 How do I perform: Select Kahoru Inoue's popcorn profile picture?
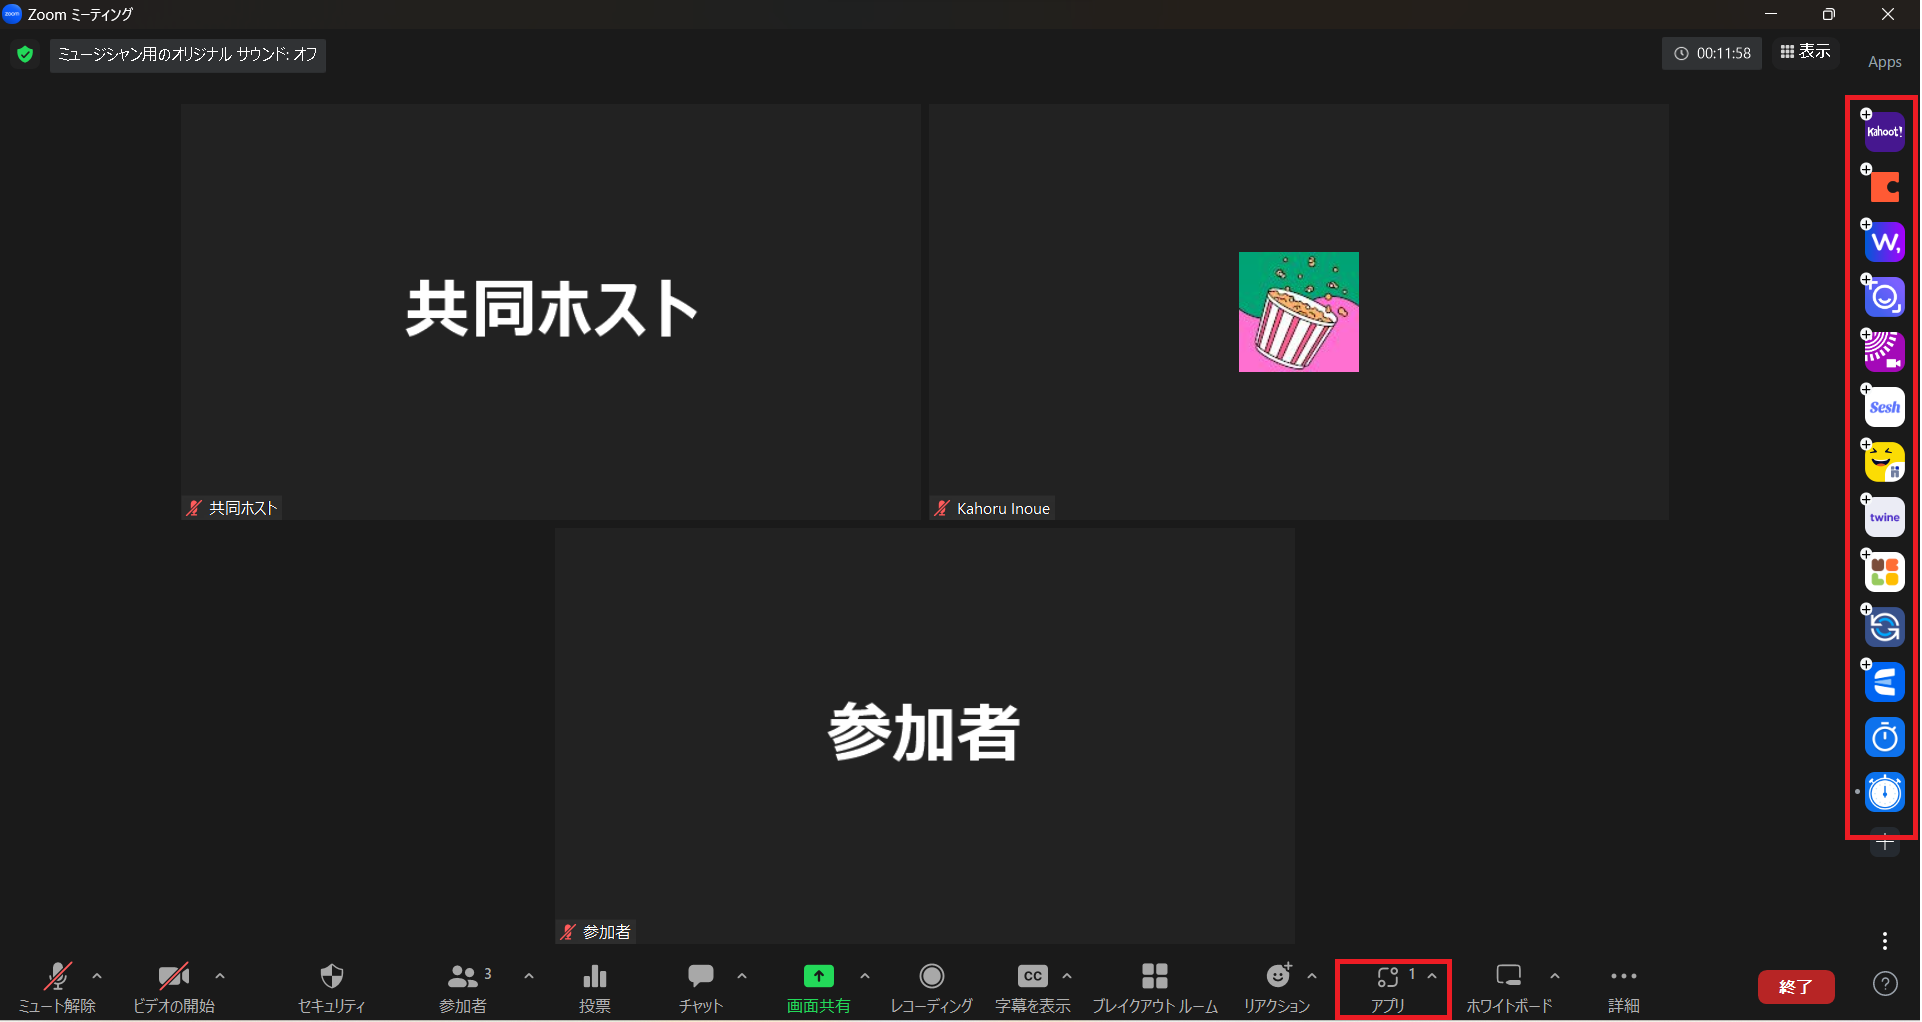point(1298,312)
